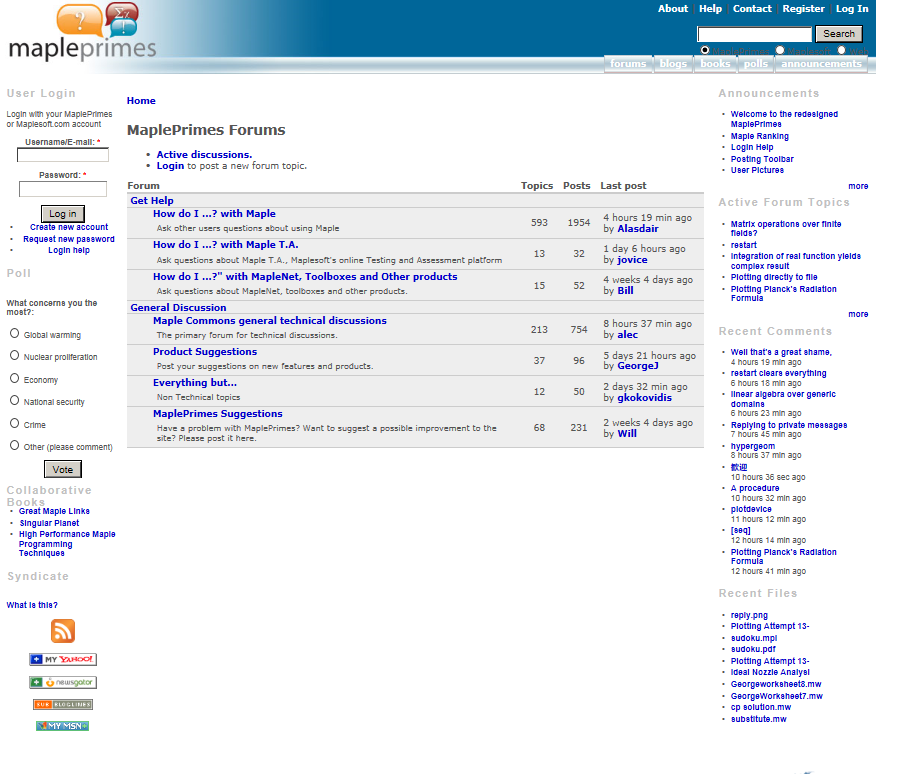The height and width of the screenshot is (774, 921).
Task: Subscribe with the Newsgator badge
Action: point(63,682)
